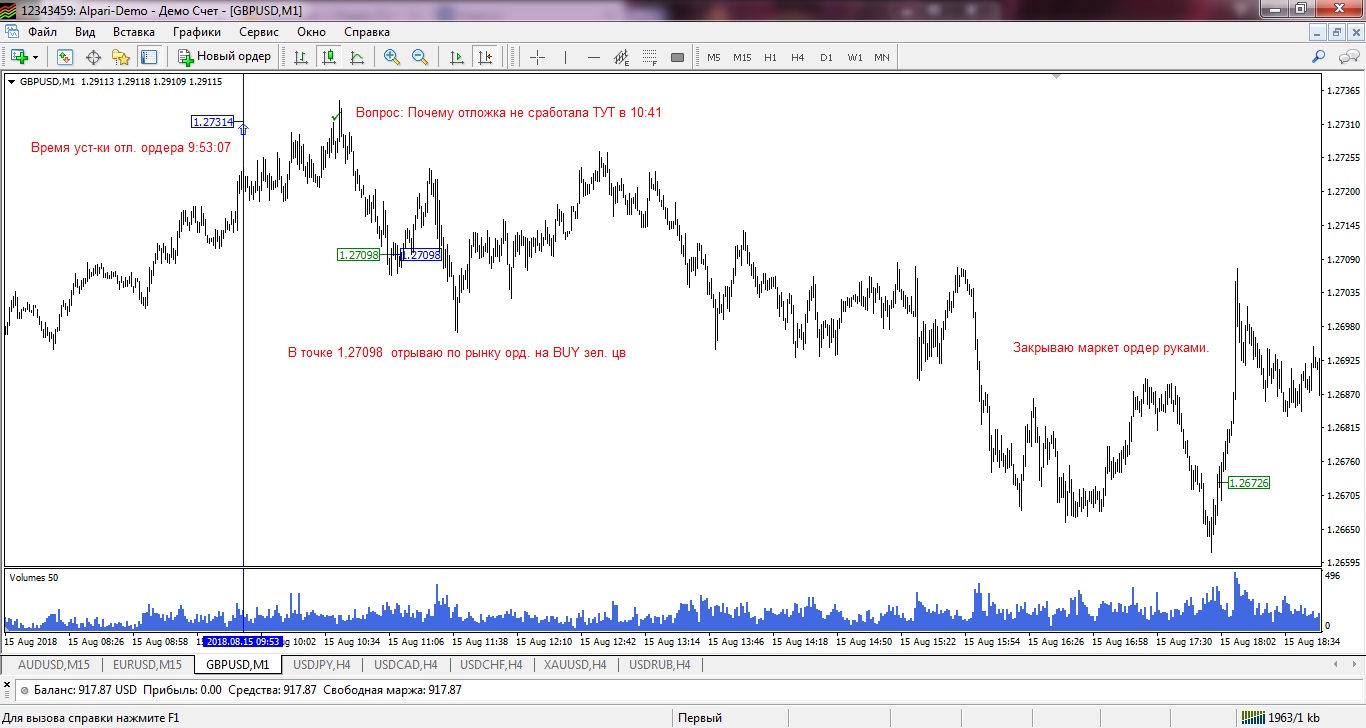The image size is (1366, 728).
Task: Set timeframe to M15
Action: coord(742,57)
